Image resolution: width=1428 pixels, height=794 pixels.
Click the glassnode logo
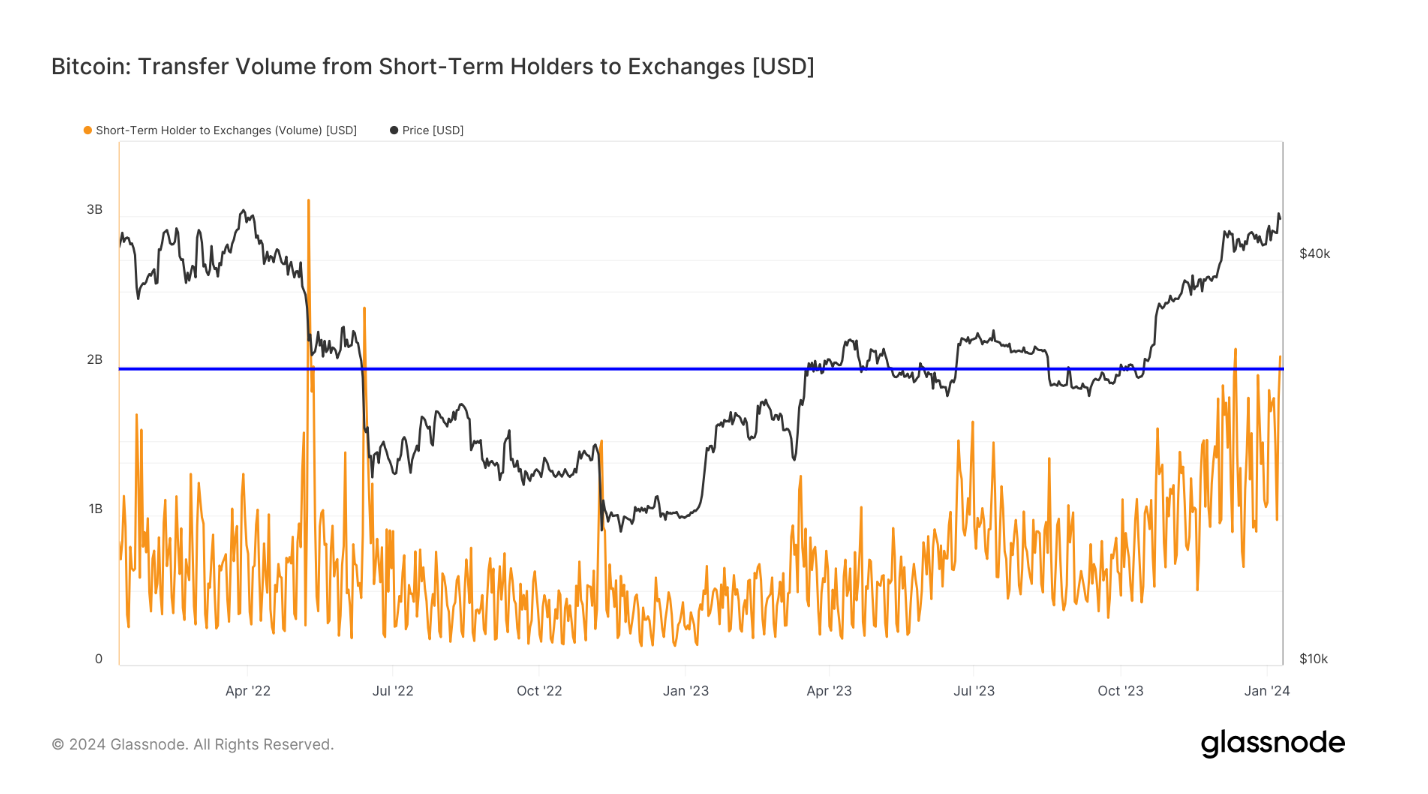pyautogui.click(x=1272, y=744)
